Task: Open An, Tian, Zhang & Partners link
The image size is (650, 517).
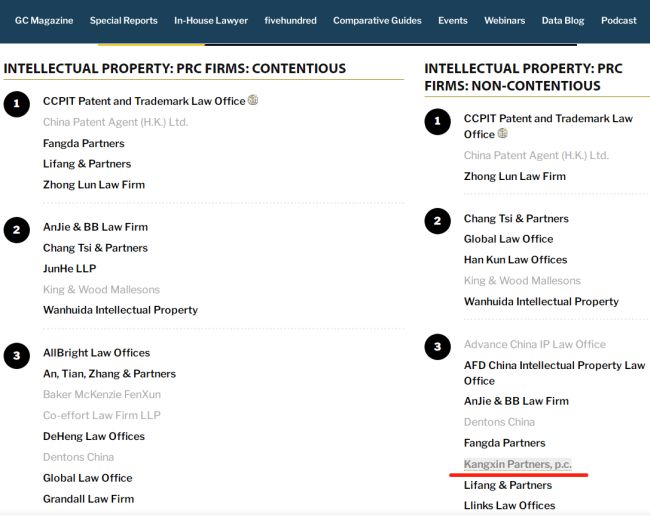Action: click(109, 374)
